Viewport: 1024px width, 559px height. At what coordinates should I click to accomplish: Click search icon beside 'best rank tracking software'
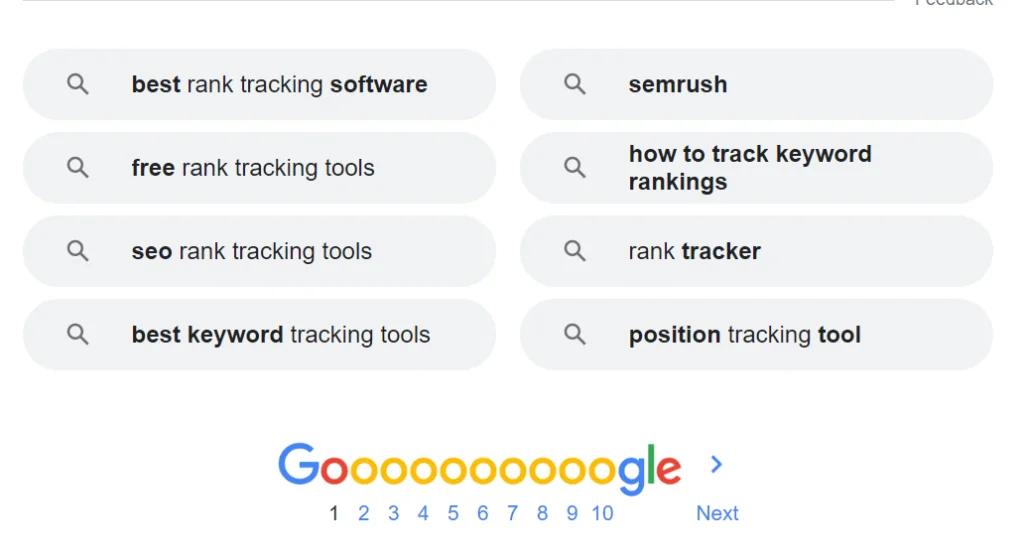[78, 85]
